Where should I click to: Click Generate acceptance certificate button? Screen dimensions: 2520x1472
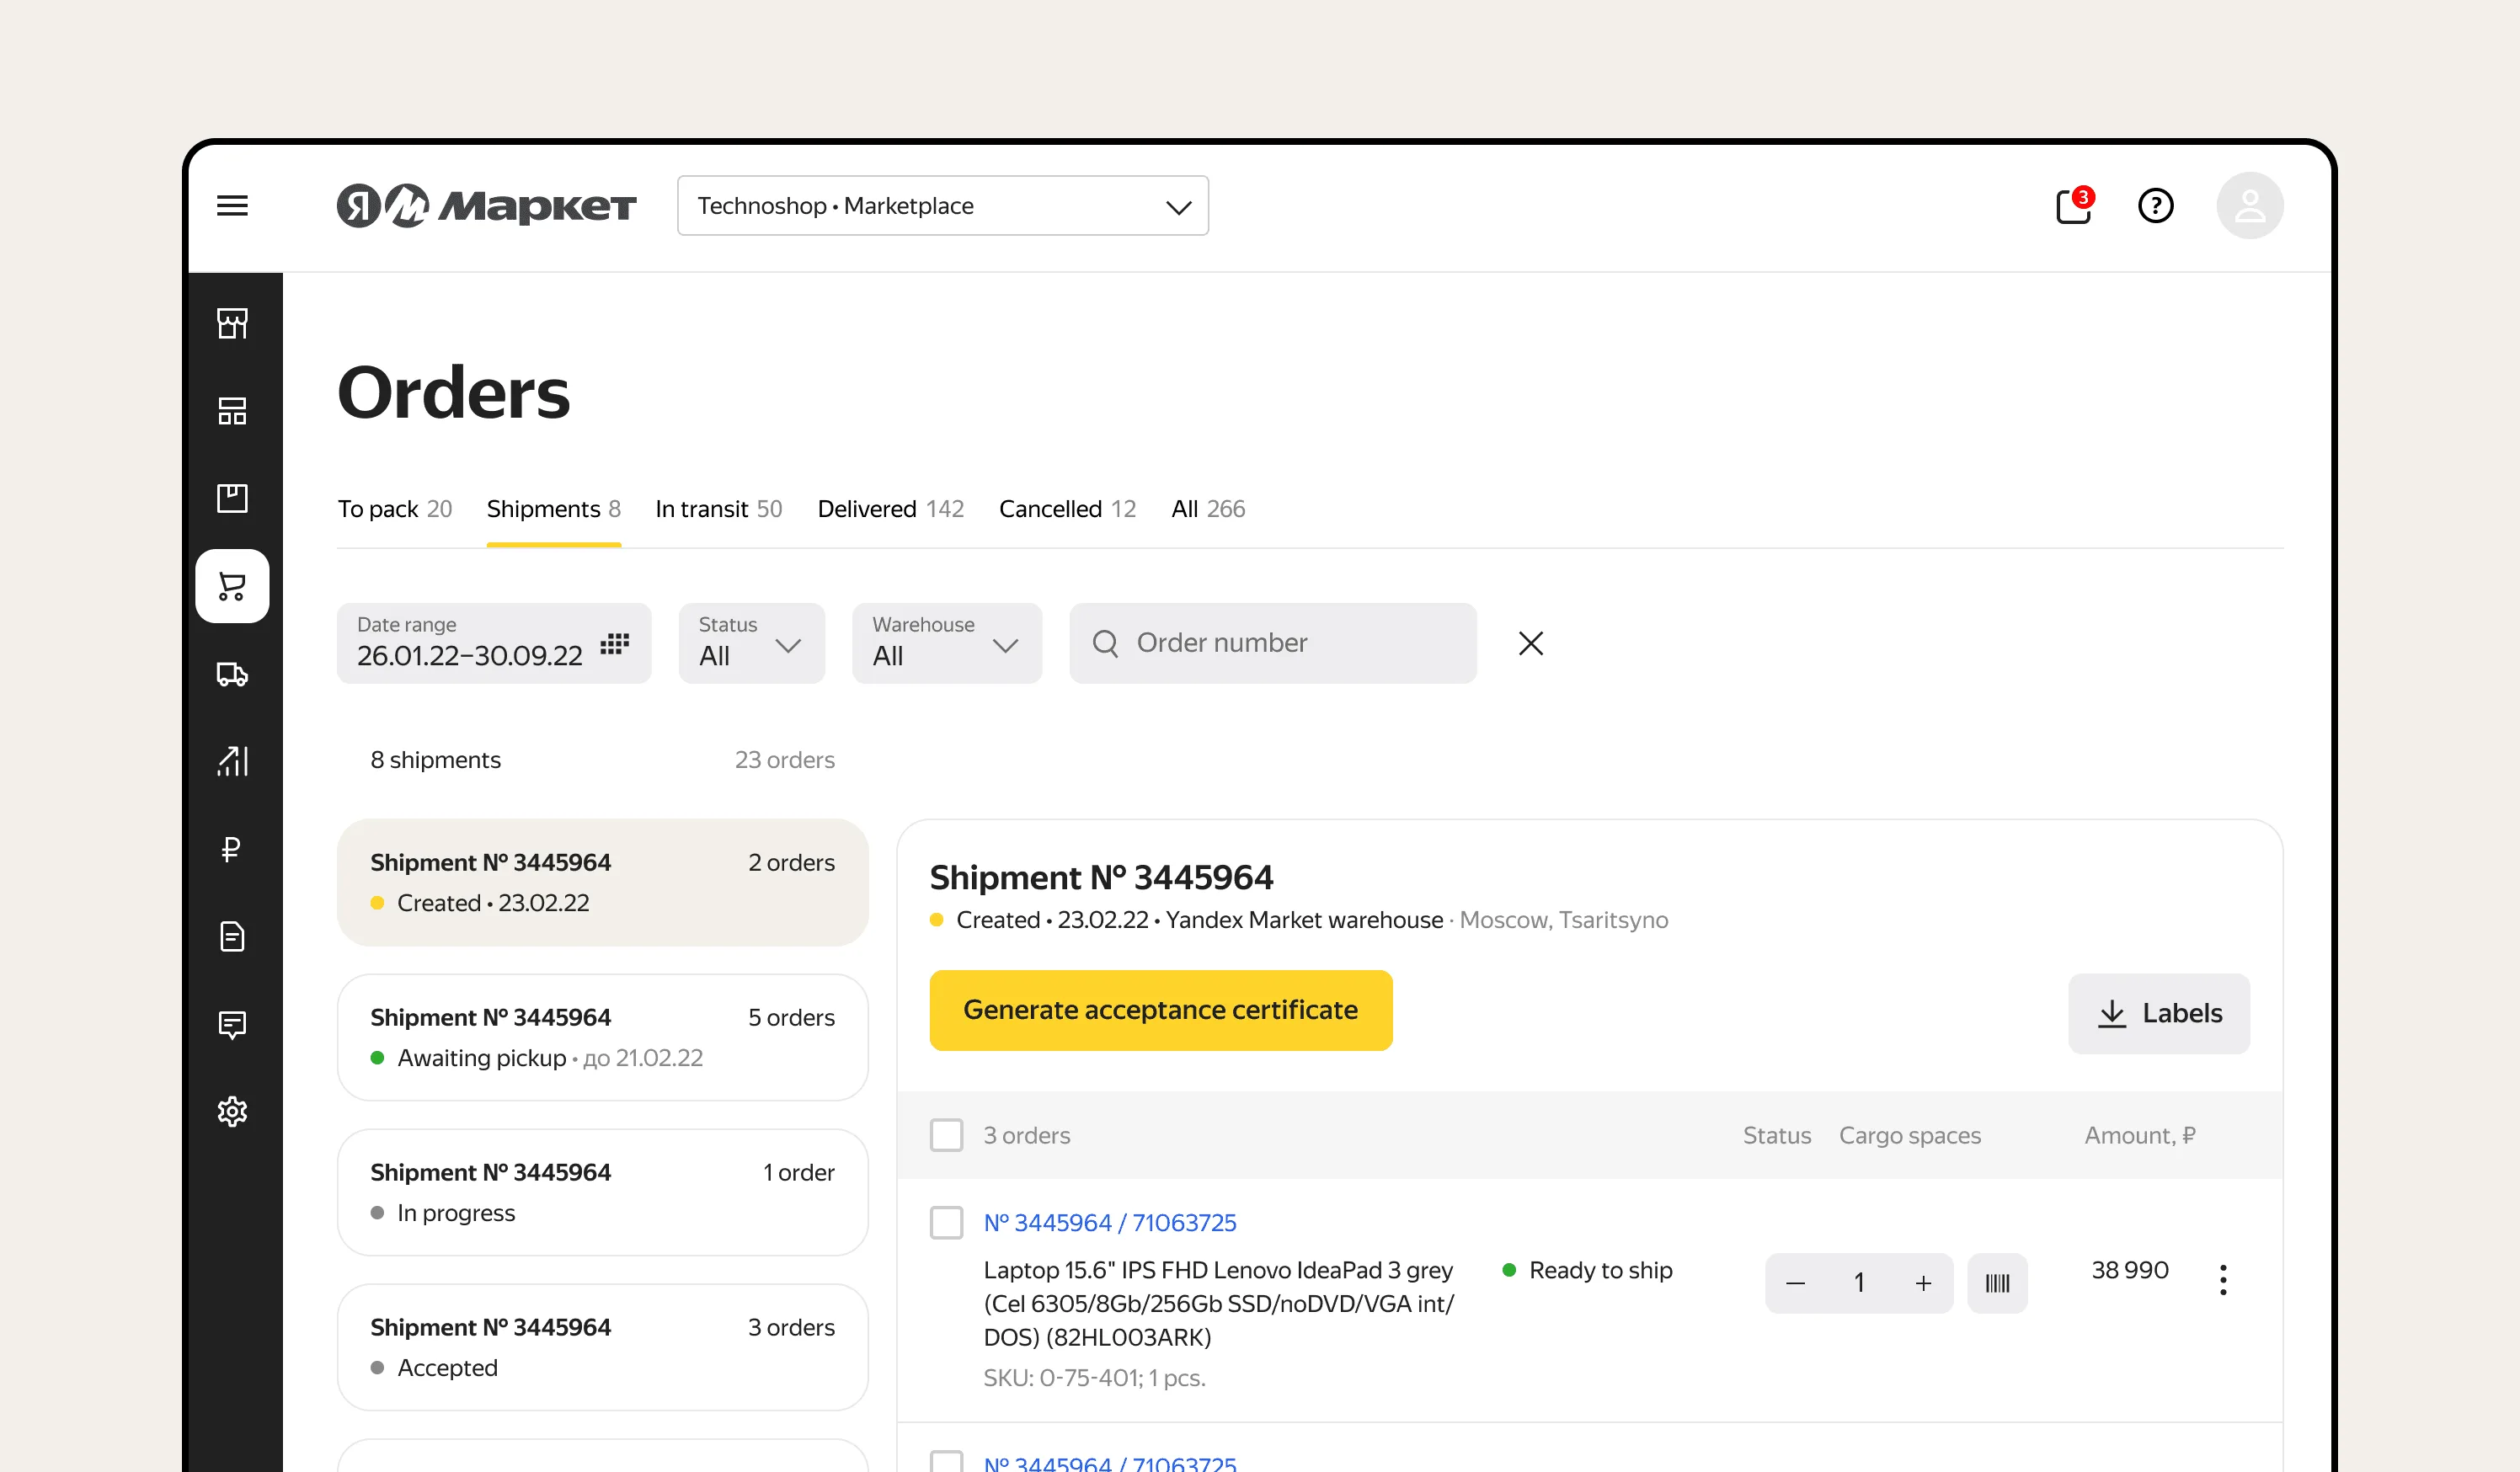click(x=1160, y=1010)
